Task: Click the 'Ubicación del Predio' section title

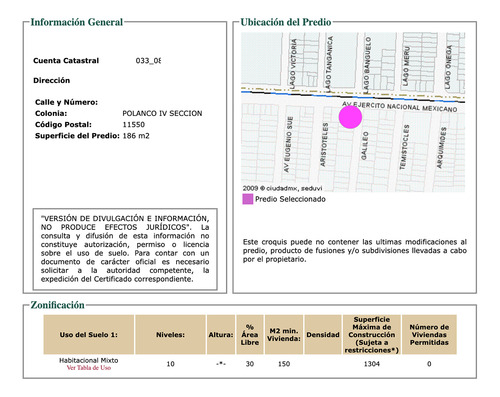Action: coord(286,22)
